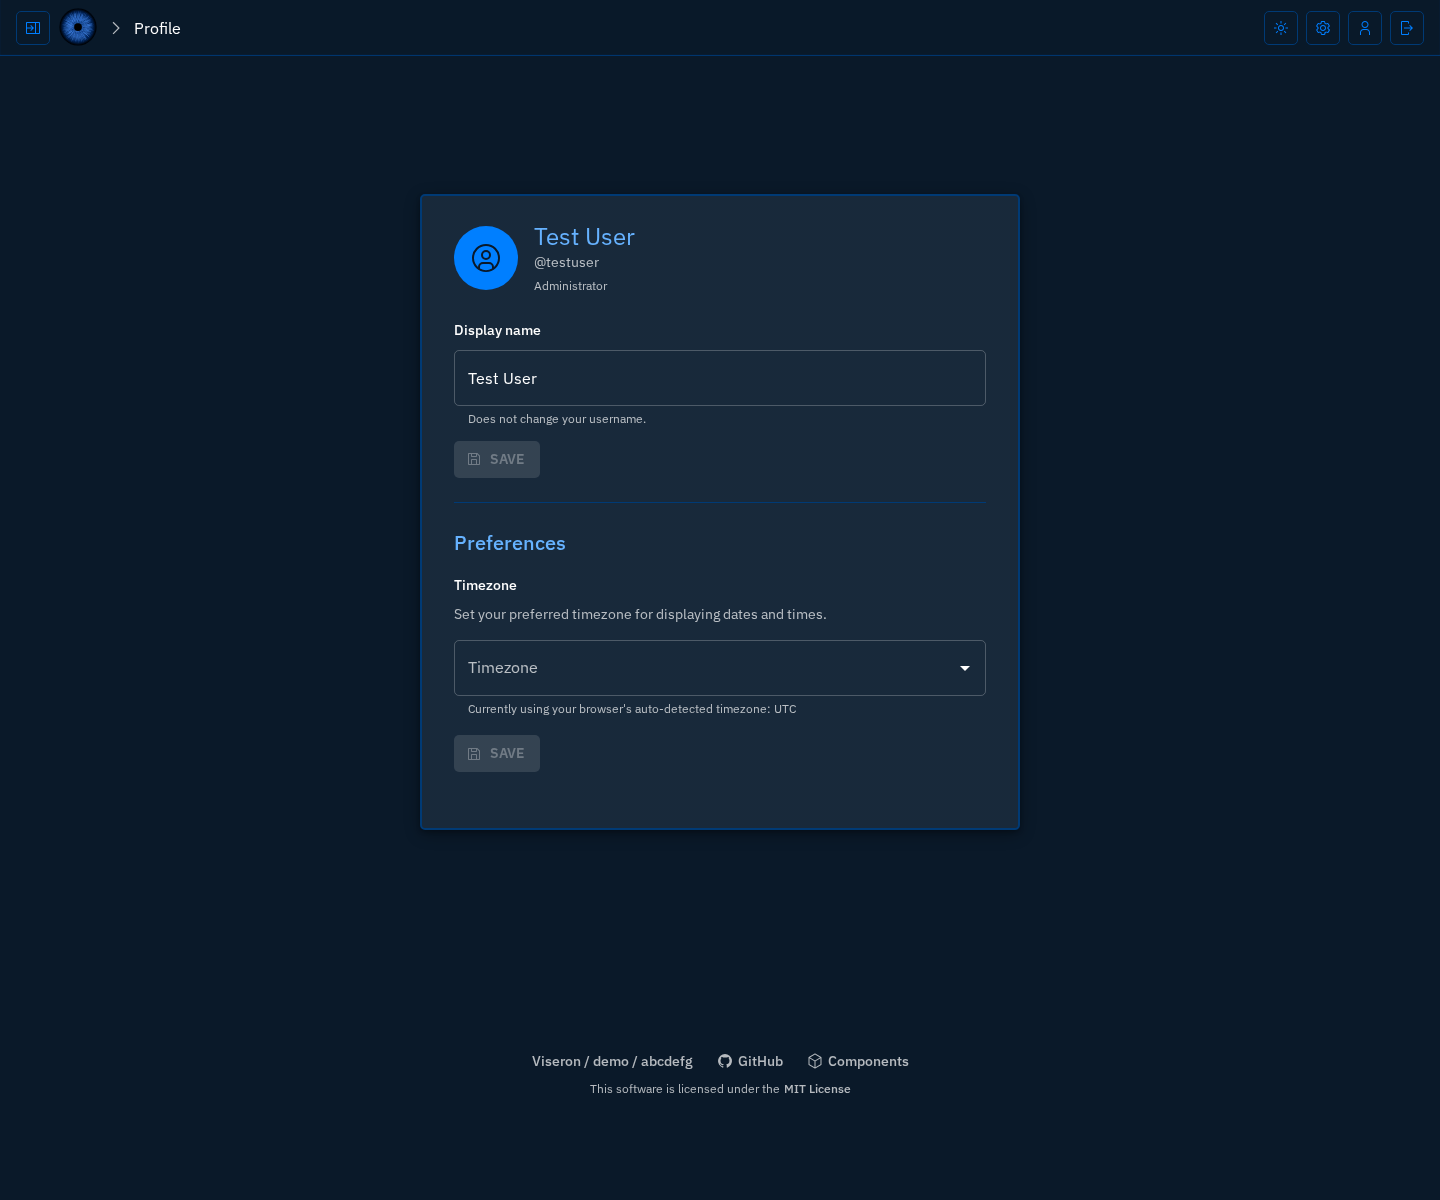Focus the Display name text field

720,378
